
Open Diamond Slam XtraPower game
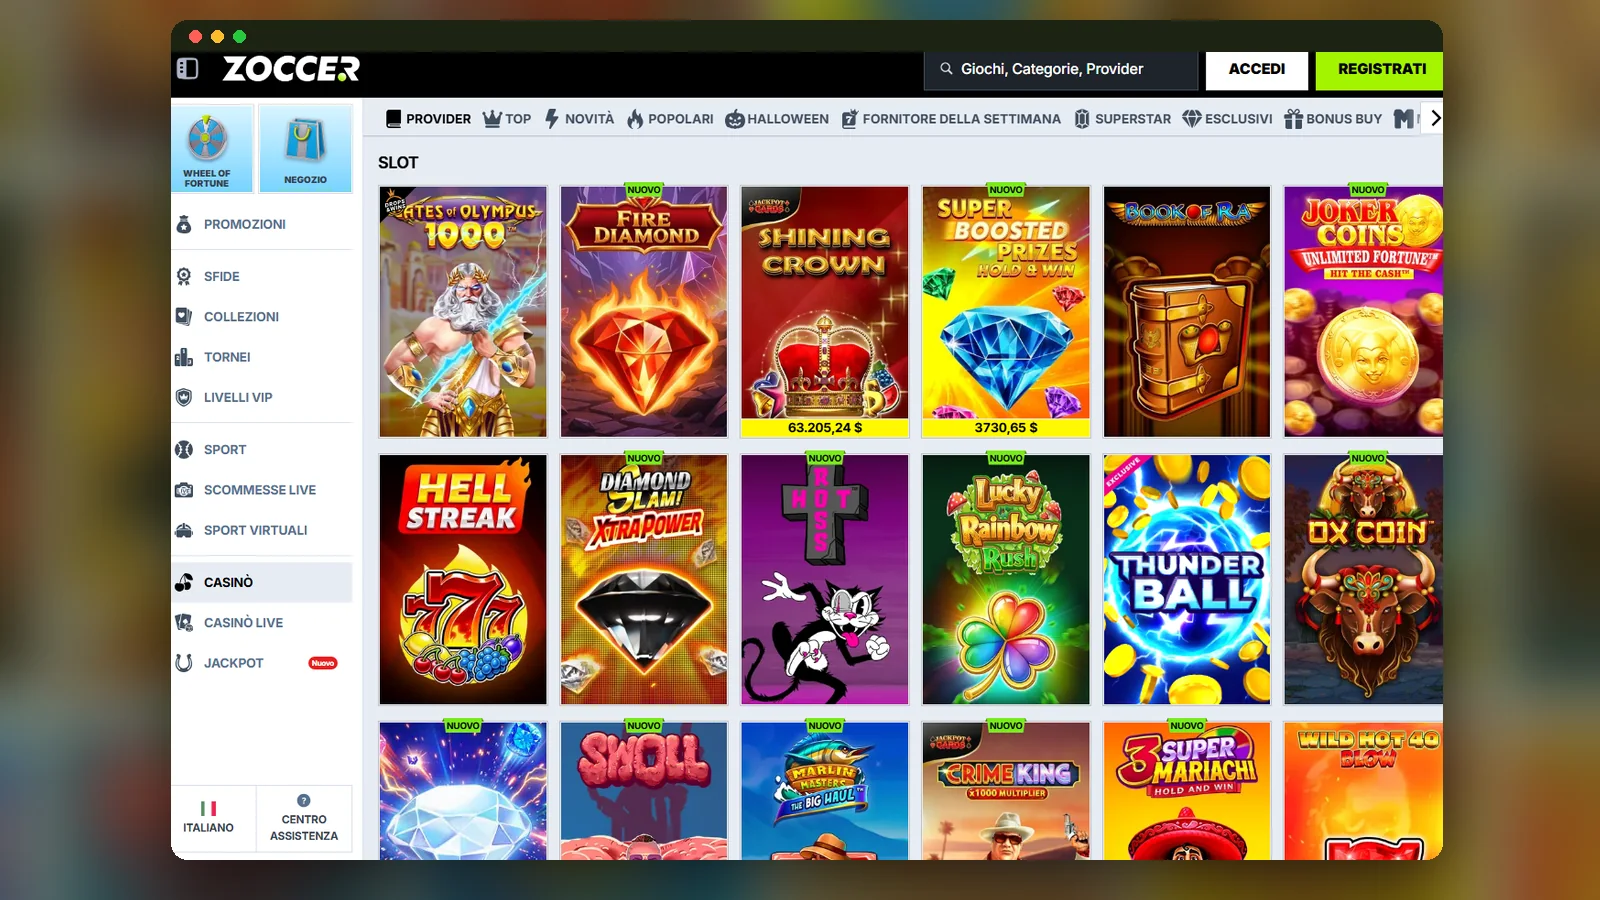click(x=644, y=579)
